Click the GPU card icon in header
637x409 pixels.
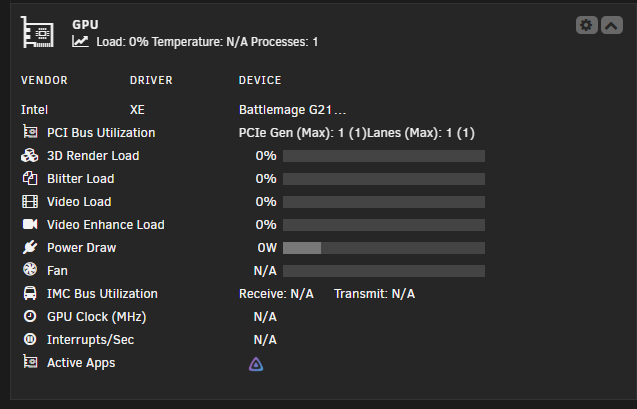pos(37,32)
